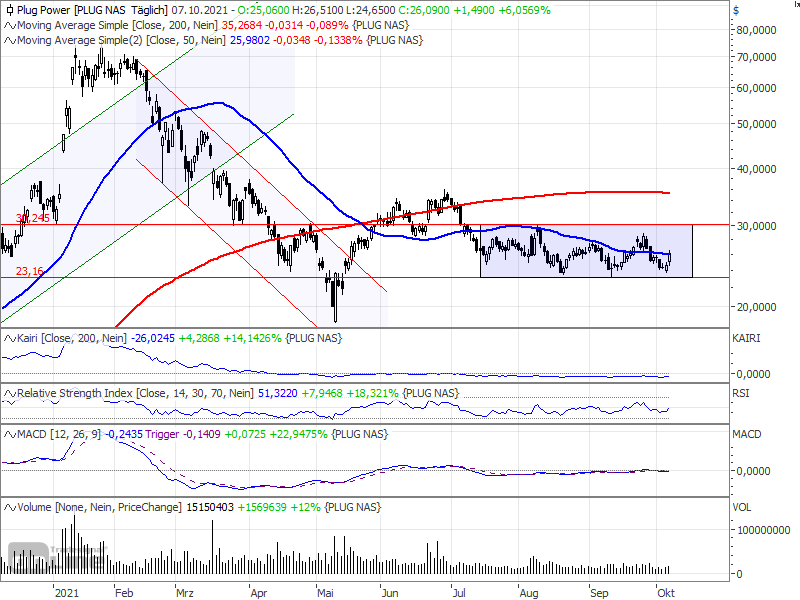Click the Mrz label on the time axis
This screenshot has width=800, height=600.
click(185, 593)
